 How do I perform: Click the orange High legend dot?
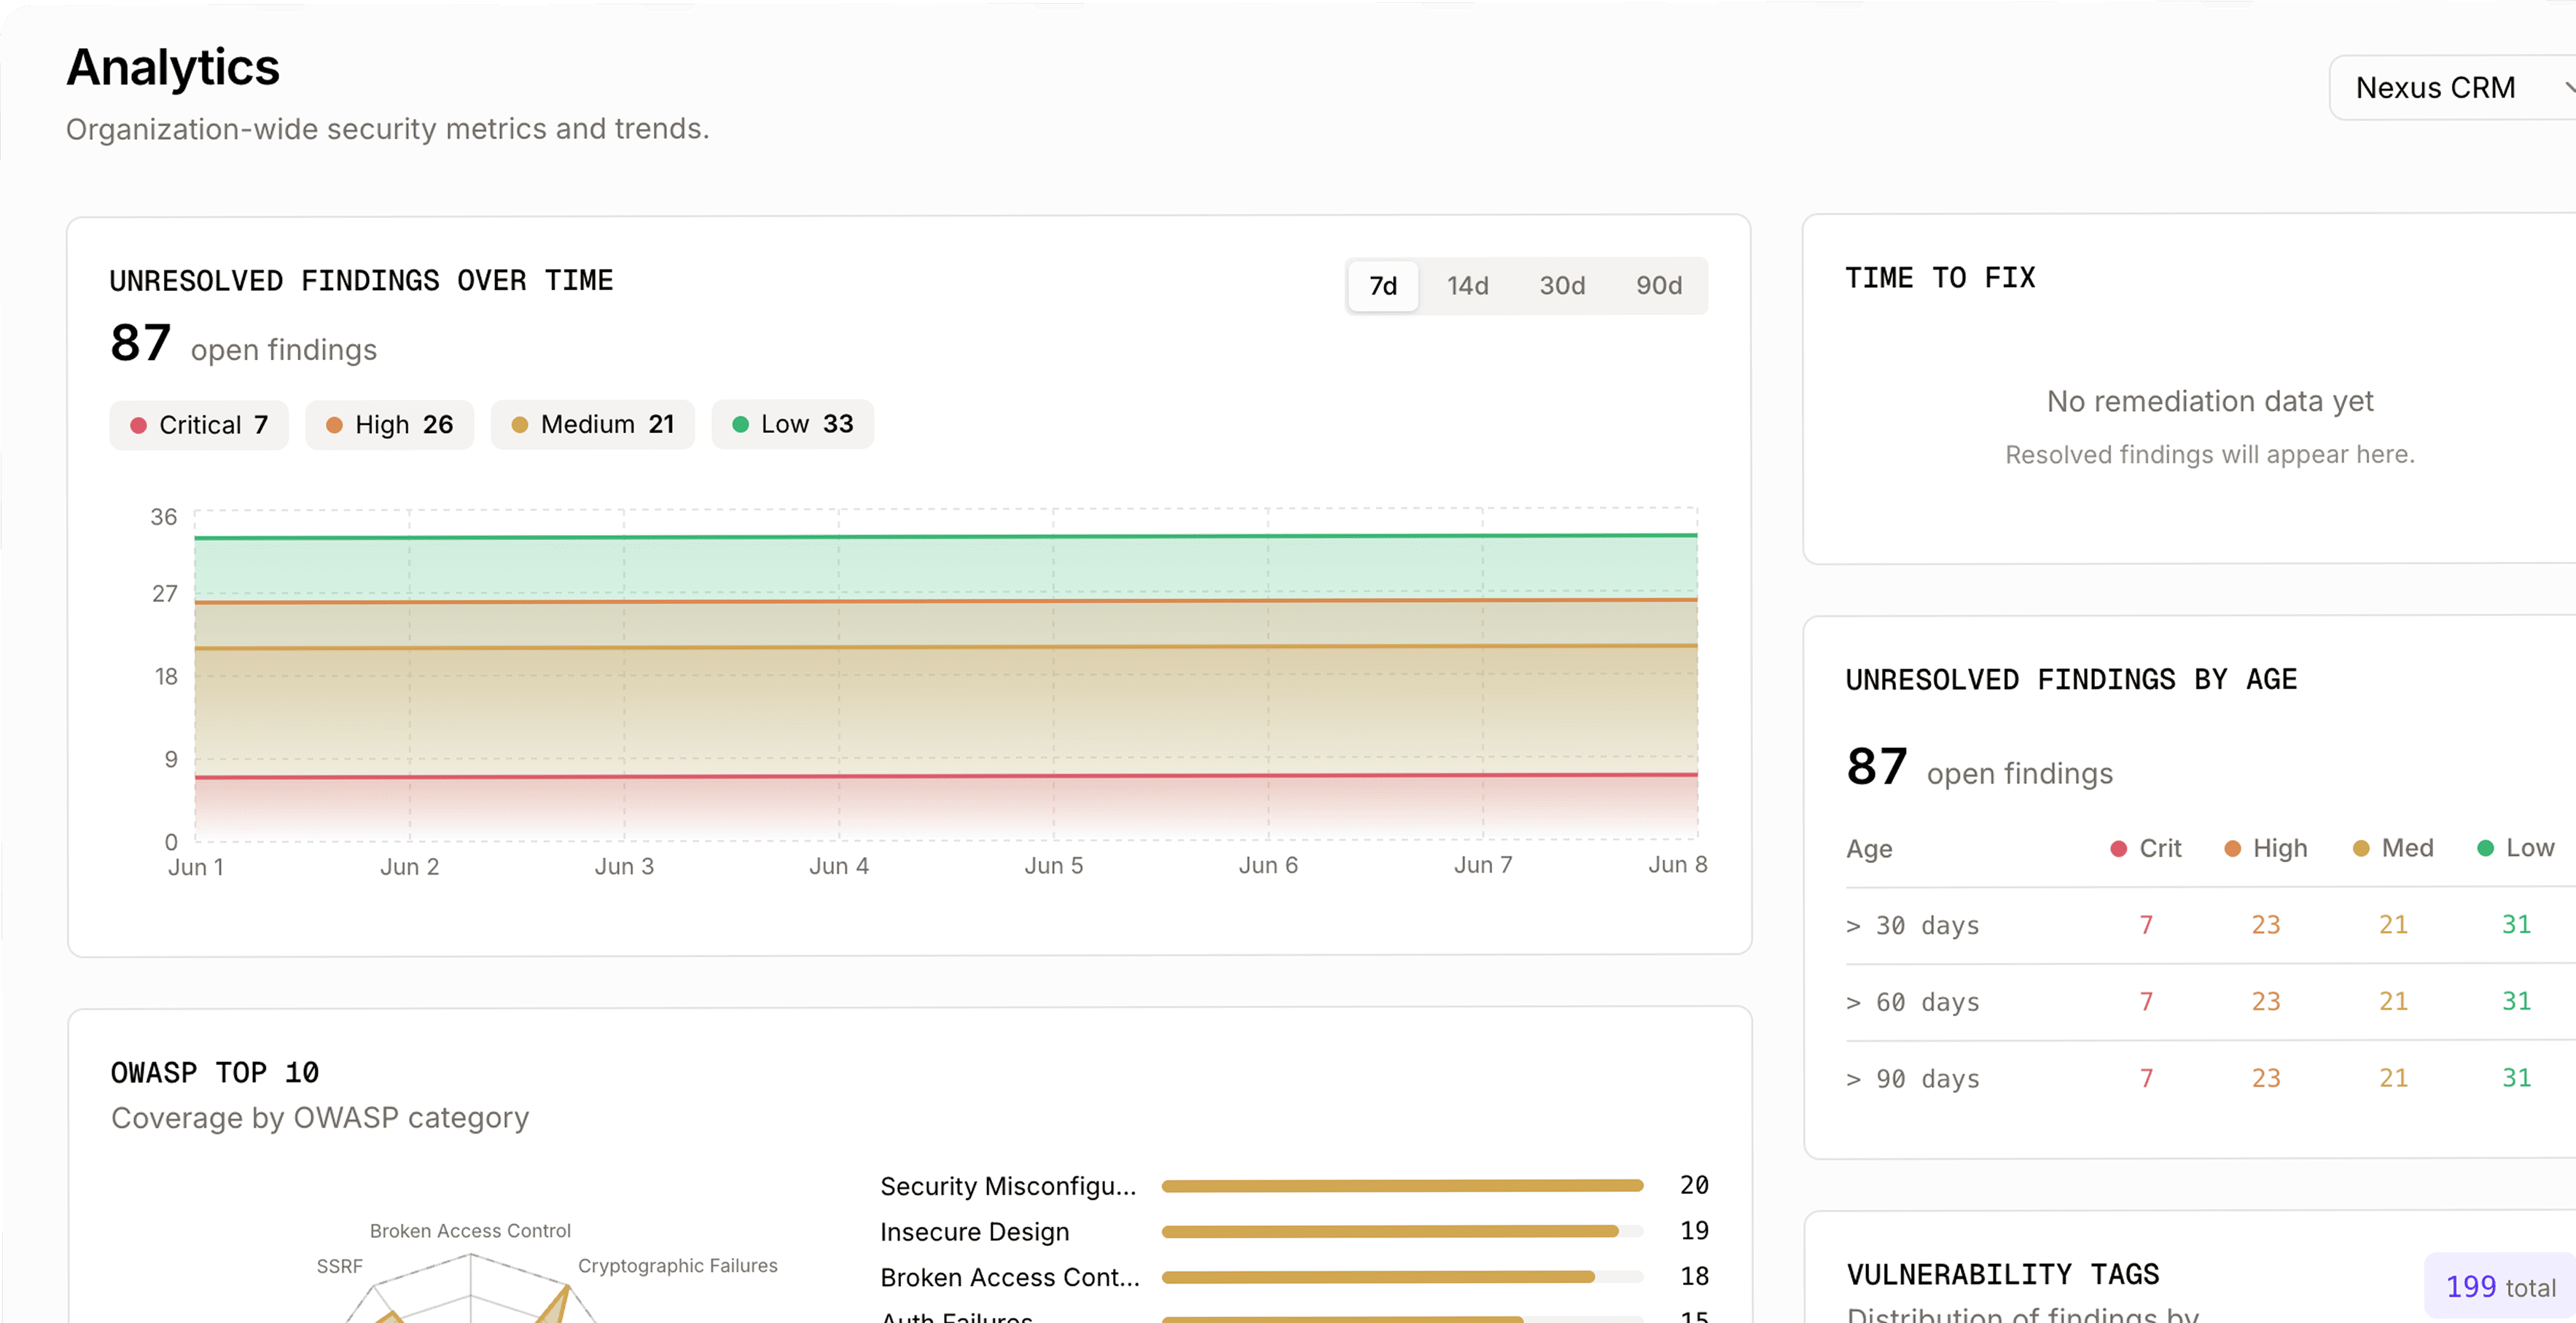click(x=335, y=426)
